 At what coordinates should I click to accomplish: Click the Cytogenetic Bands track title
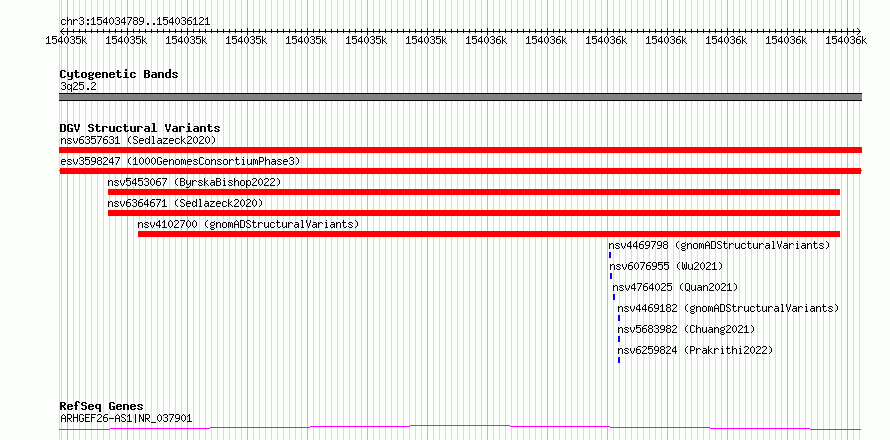coord(119,74)
